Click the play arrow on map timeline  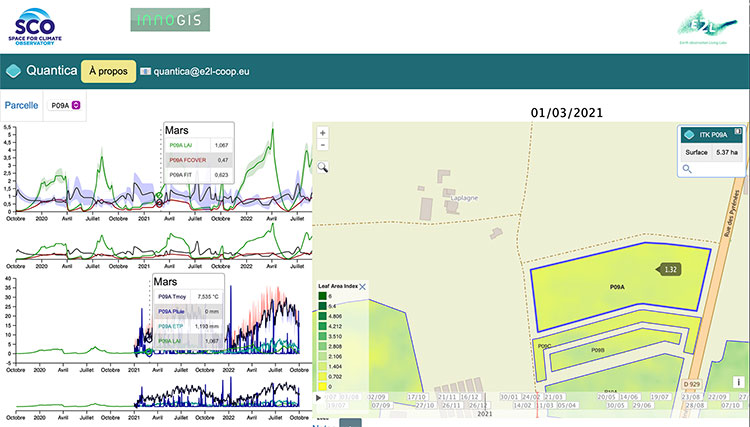tap(319, 398)
